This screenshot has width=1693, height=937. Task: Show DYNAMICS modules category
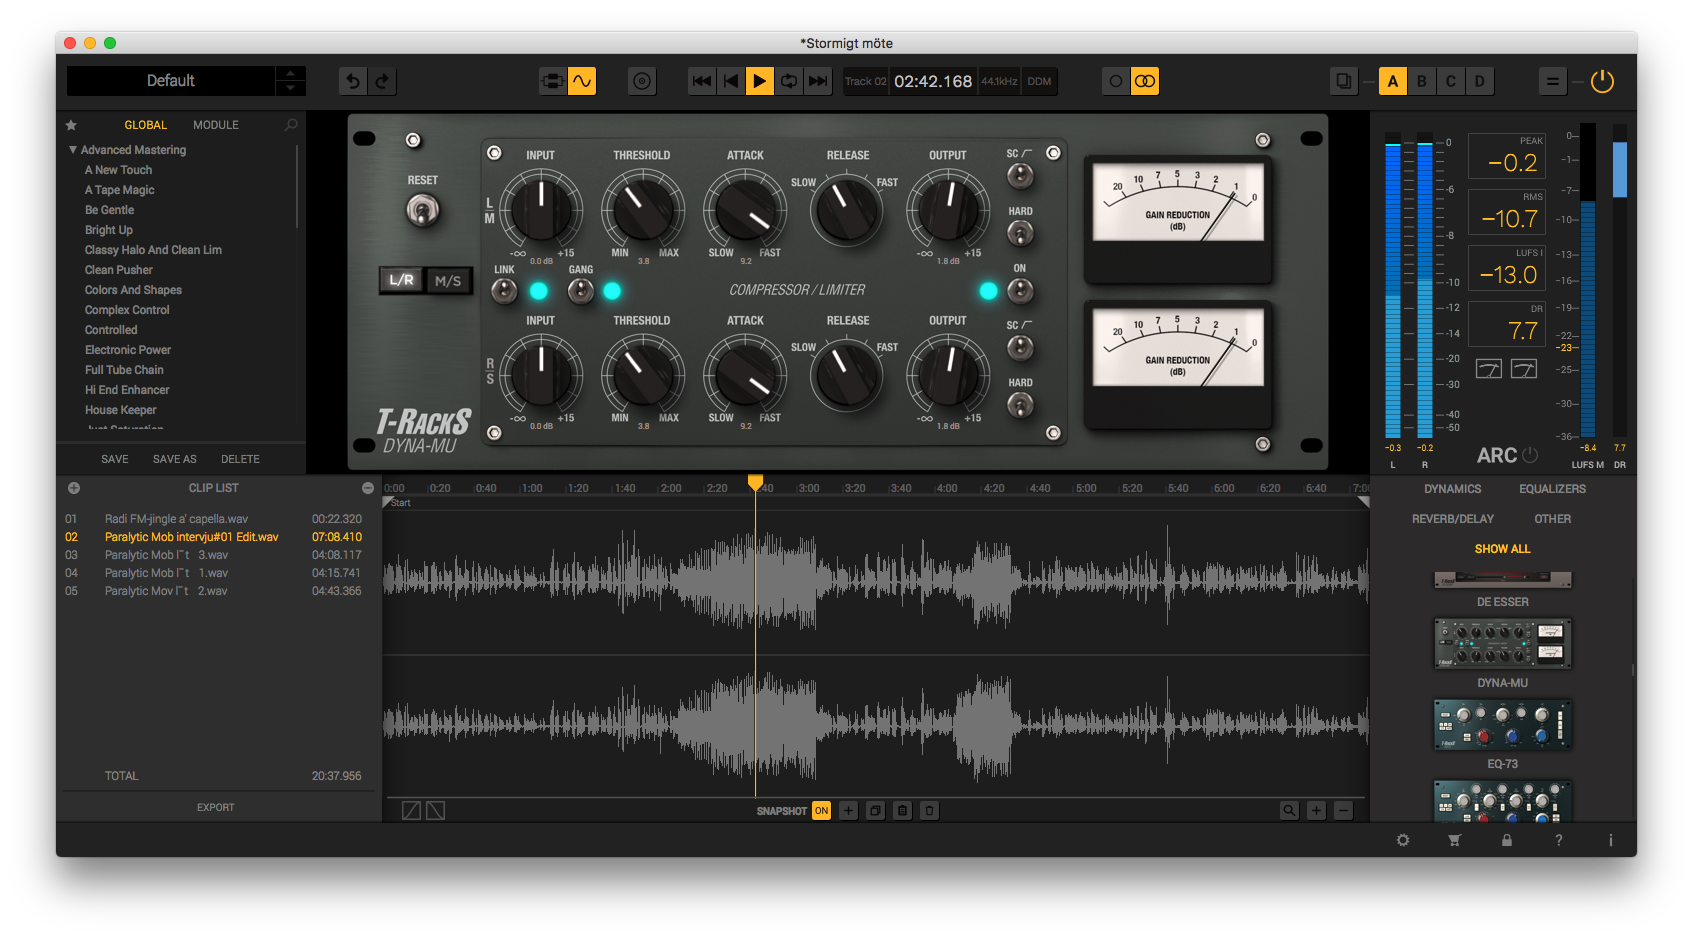(x=1453, y=489)
